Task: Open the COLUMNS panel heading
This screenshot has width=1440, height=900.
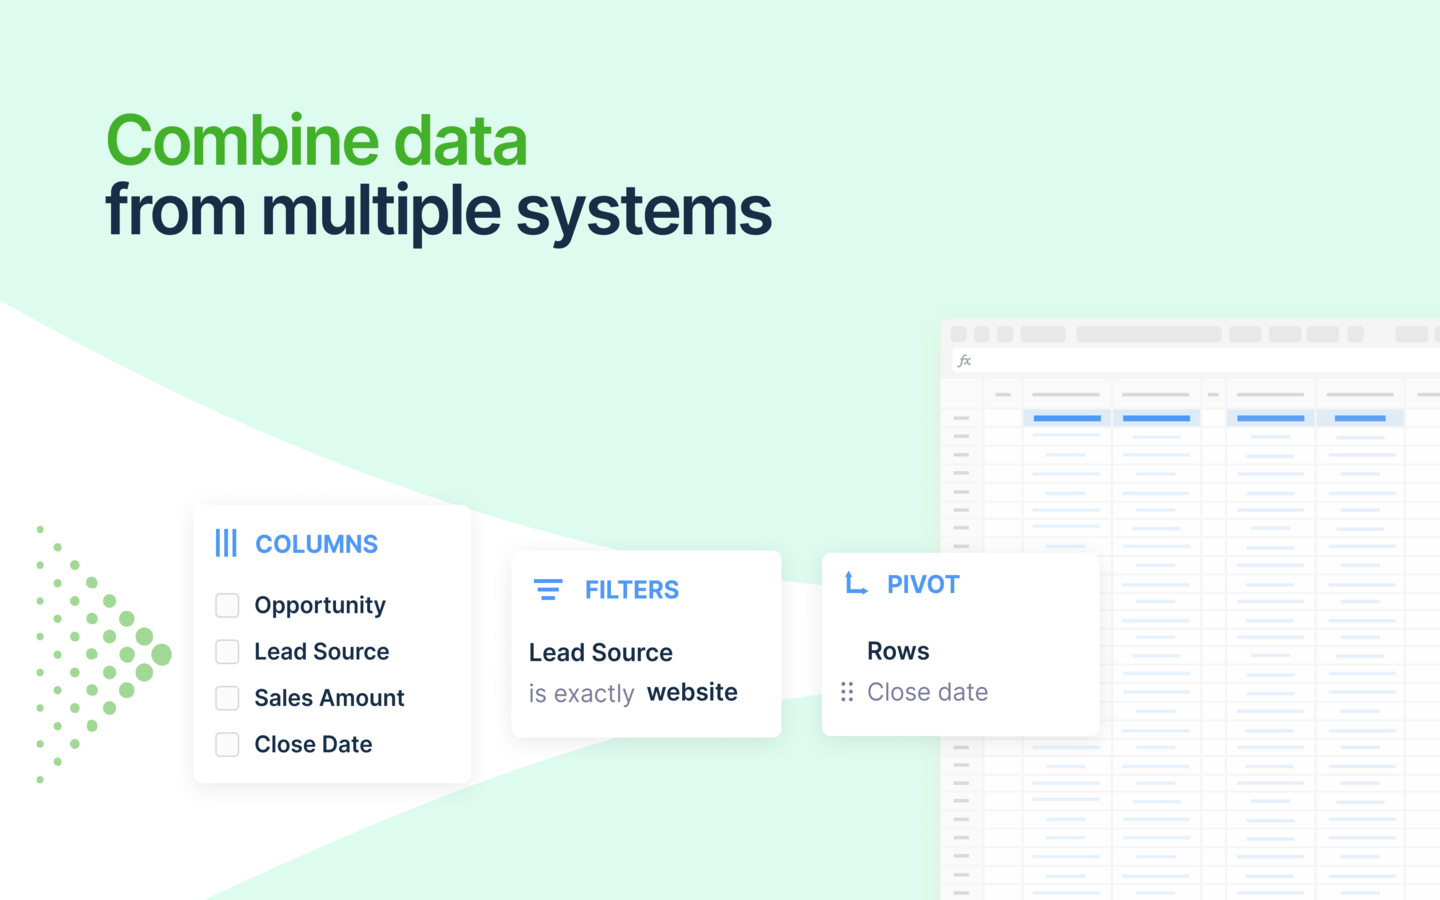Action: [x=316, y=544]
